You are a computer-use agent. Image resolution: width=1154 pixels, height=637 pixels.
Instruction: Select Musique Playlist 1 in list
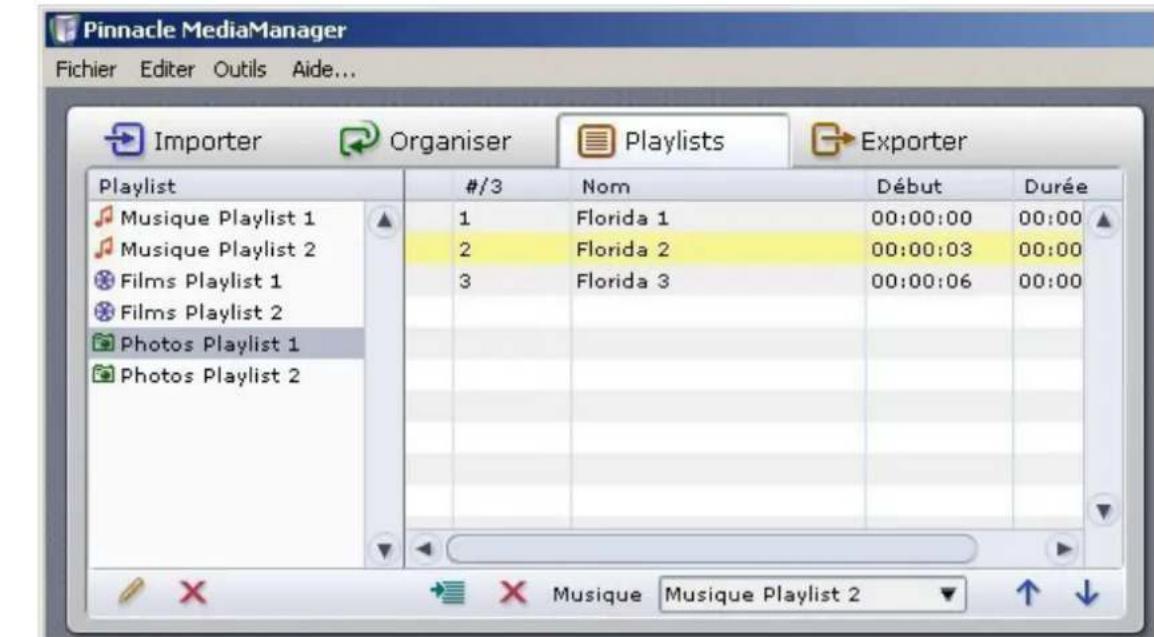pos(217,218)
